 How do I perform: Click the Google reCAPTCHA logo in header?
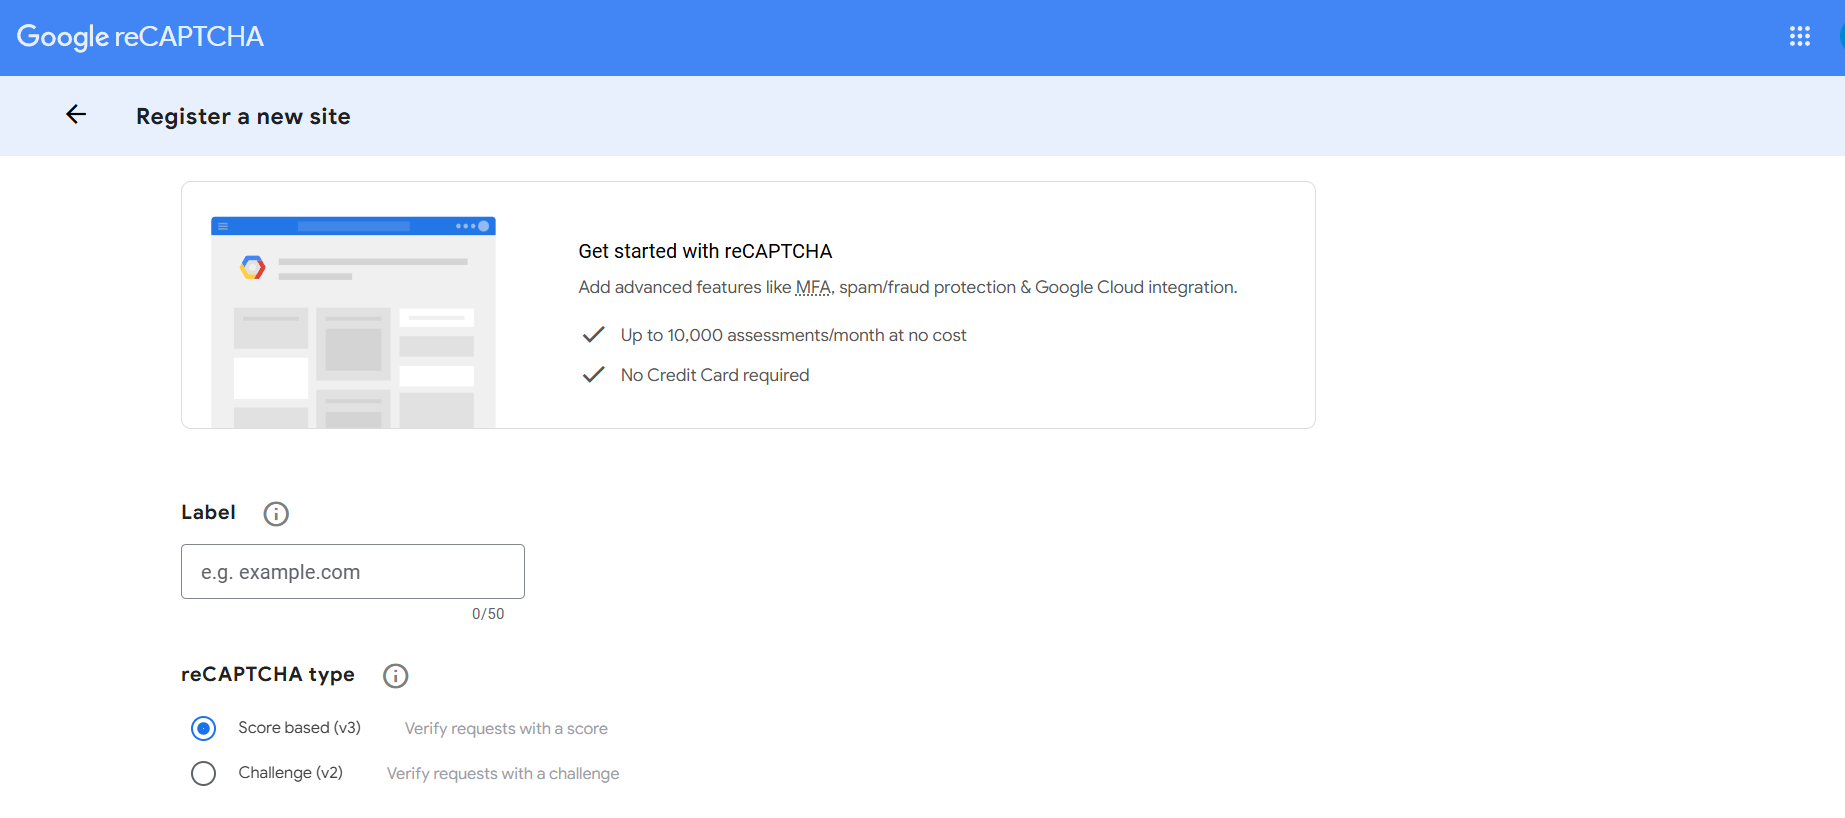pyautogui.click(x=139, y=36)
